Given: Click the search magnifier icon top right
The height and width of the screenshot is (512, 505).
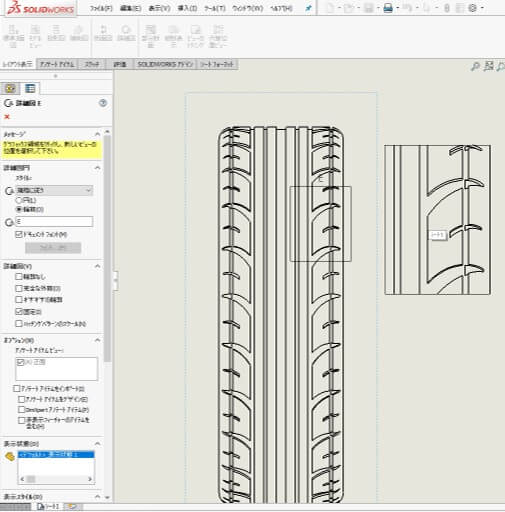Looking at the screenshot, I should coord(475,66).
